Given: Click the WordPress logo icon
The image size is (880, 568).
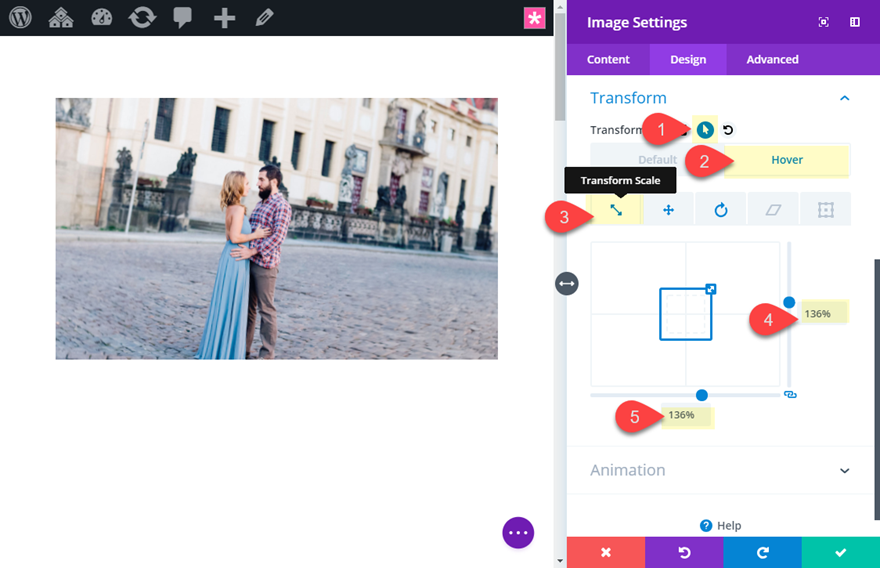Looking at the screenshot, I should (20, 18).
